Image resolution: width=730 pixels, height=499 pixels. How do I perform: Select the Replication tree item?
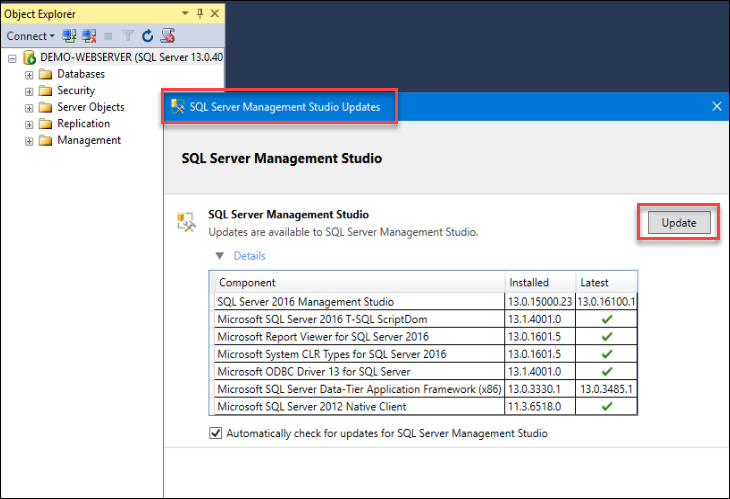coord(83,123)
